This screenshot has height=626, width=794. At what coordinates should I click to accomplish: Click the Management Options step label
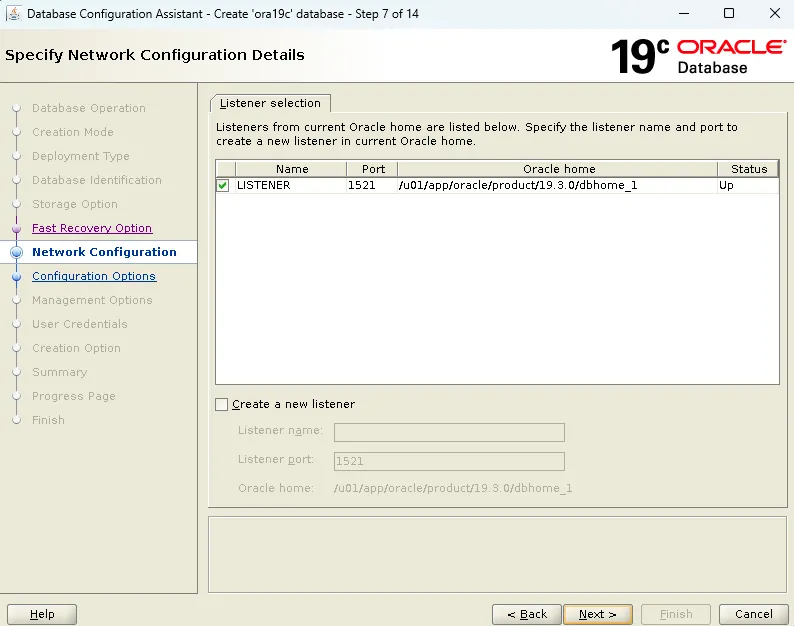click(92, 300)
